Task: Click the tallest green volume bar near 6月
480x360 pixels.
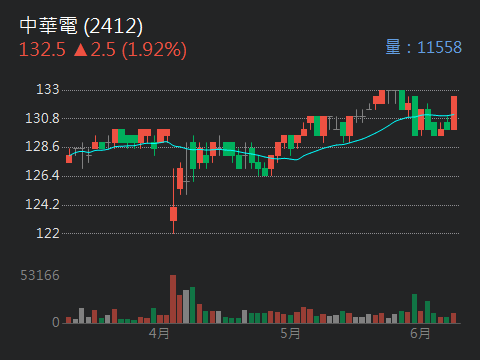Action: coord(414,309)
